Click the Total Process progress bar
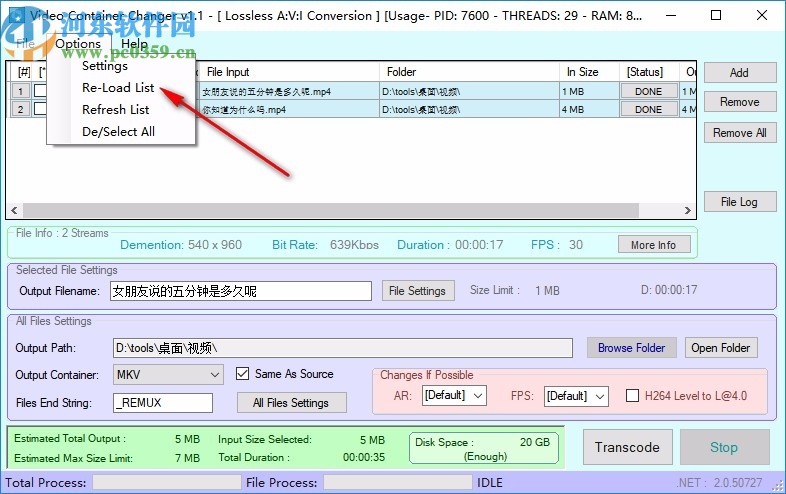The image size is (786, 494). point(167,482)
